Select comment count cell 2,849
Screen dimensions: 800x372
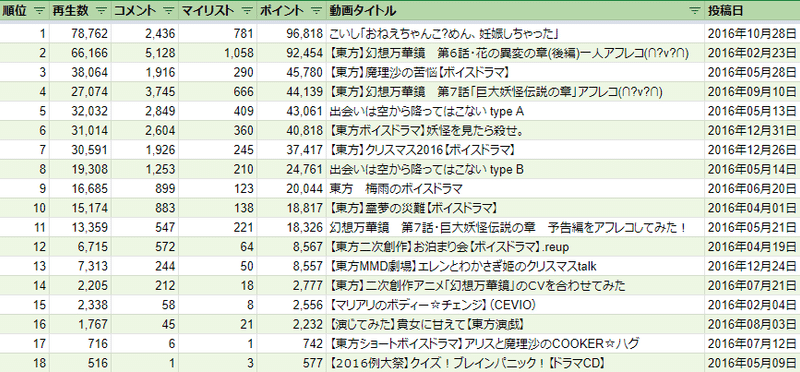pyautogui.click(x=145, y=111)
